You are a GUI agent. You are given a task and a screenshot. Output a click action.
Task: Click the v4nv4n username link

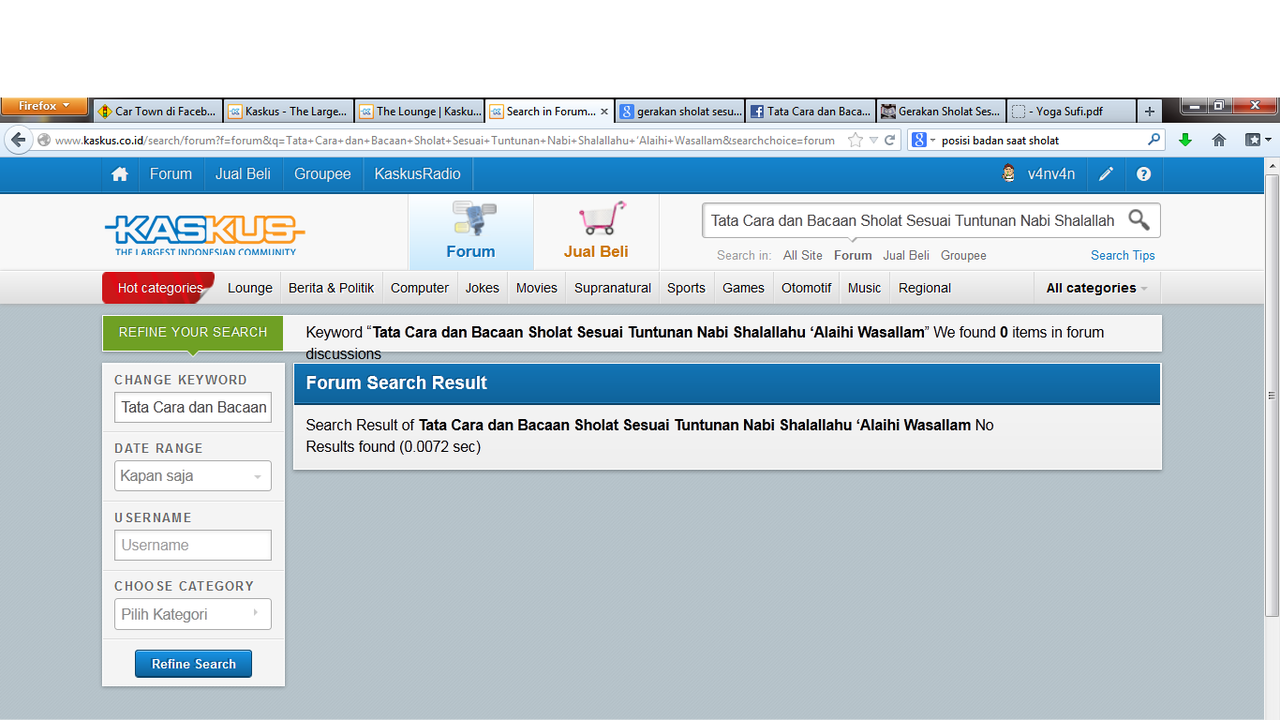[x=1051, y=174]
